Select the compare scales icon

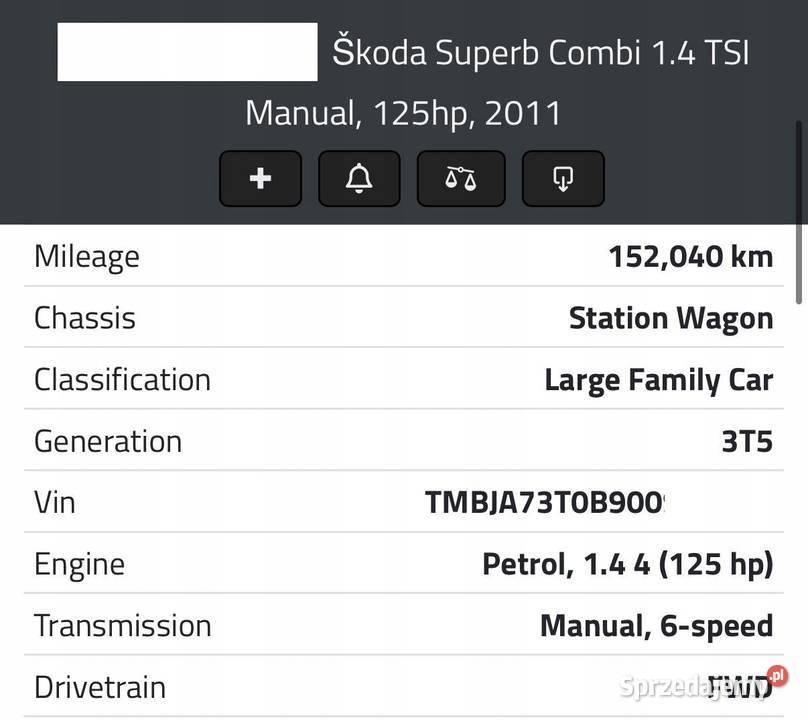click(461, 177)
